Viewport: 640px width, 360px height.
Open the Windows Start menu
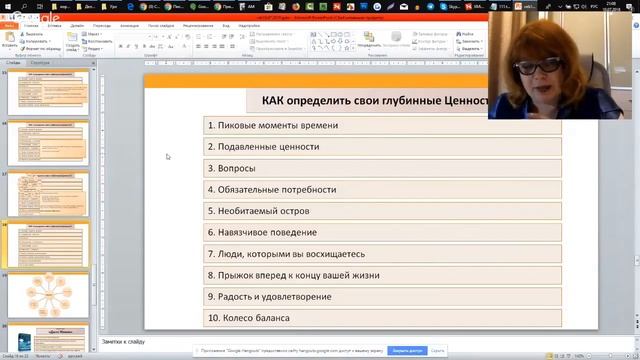pos(7,7)
